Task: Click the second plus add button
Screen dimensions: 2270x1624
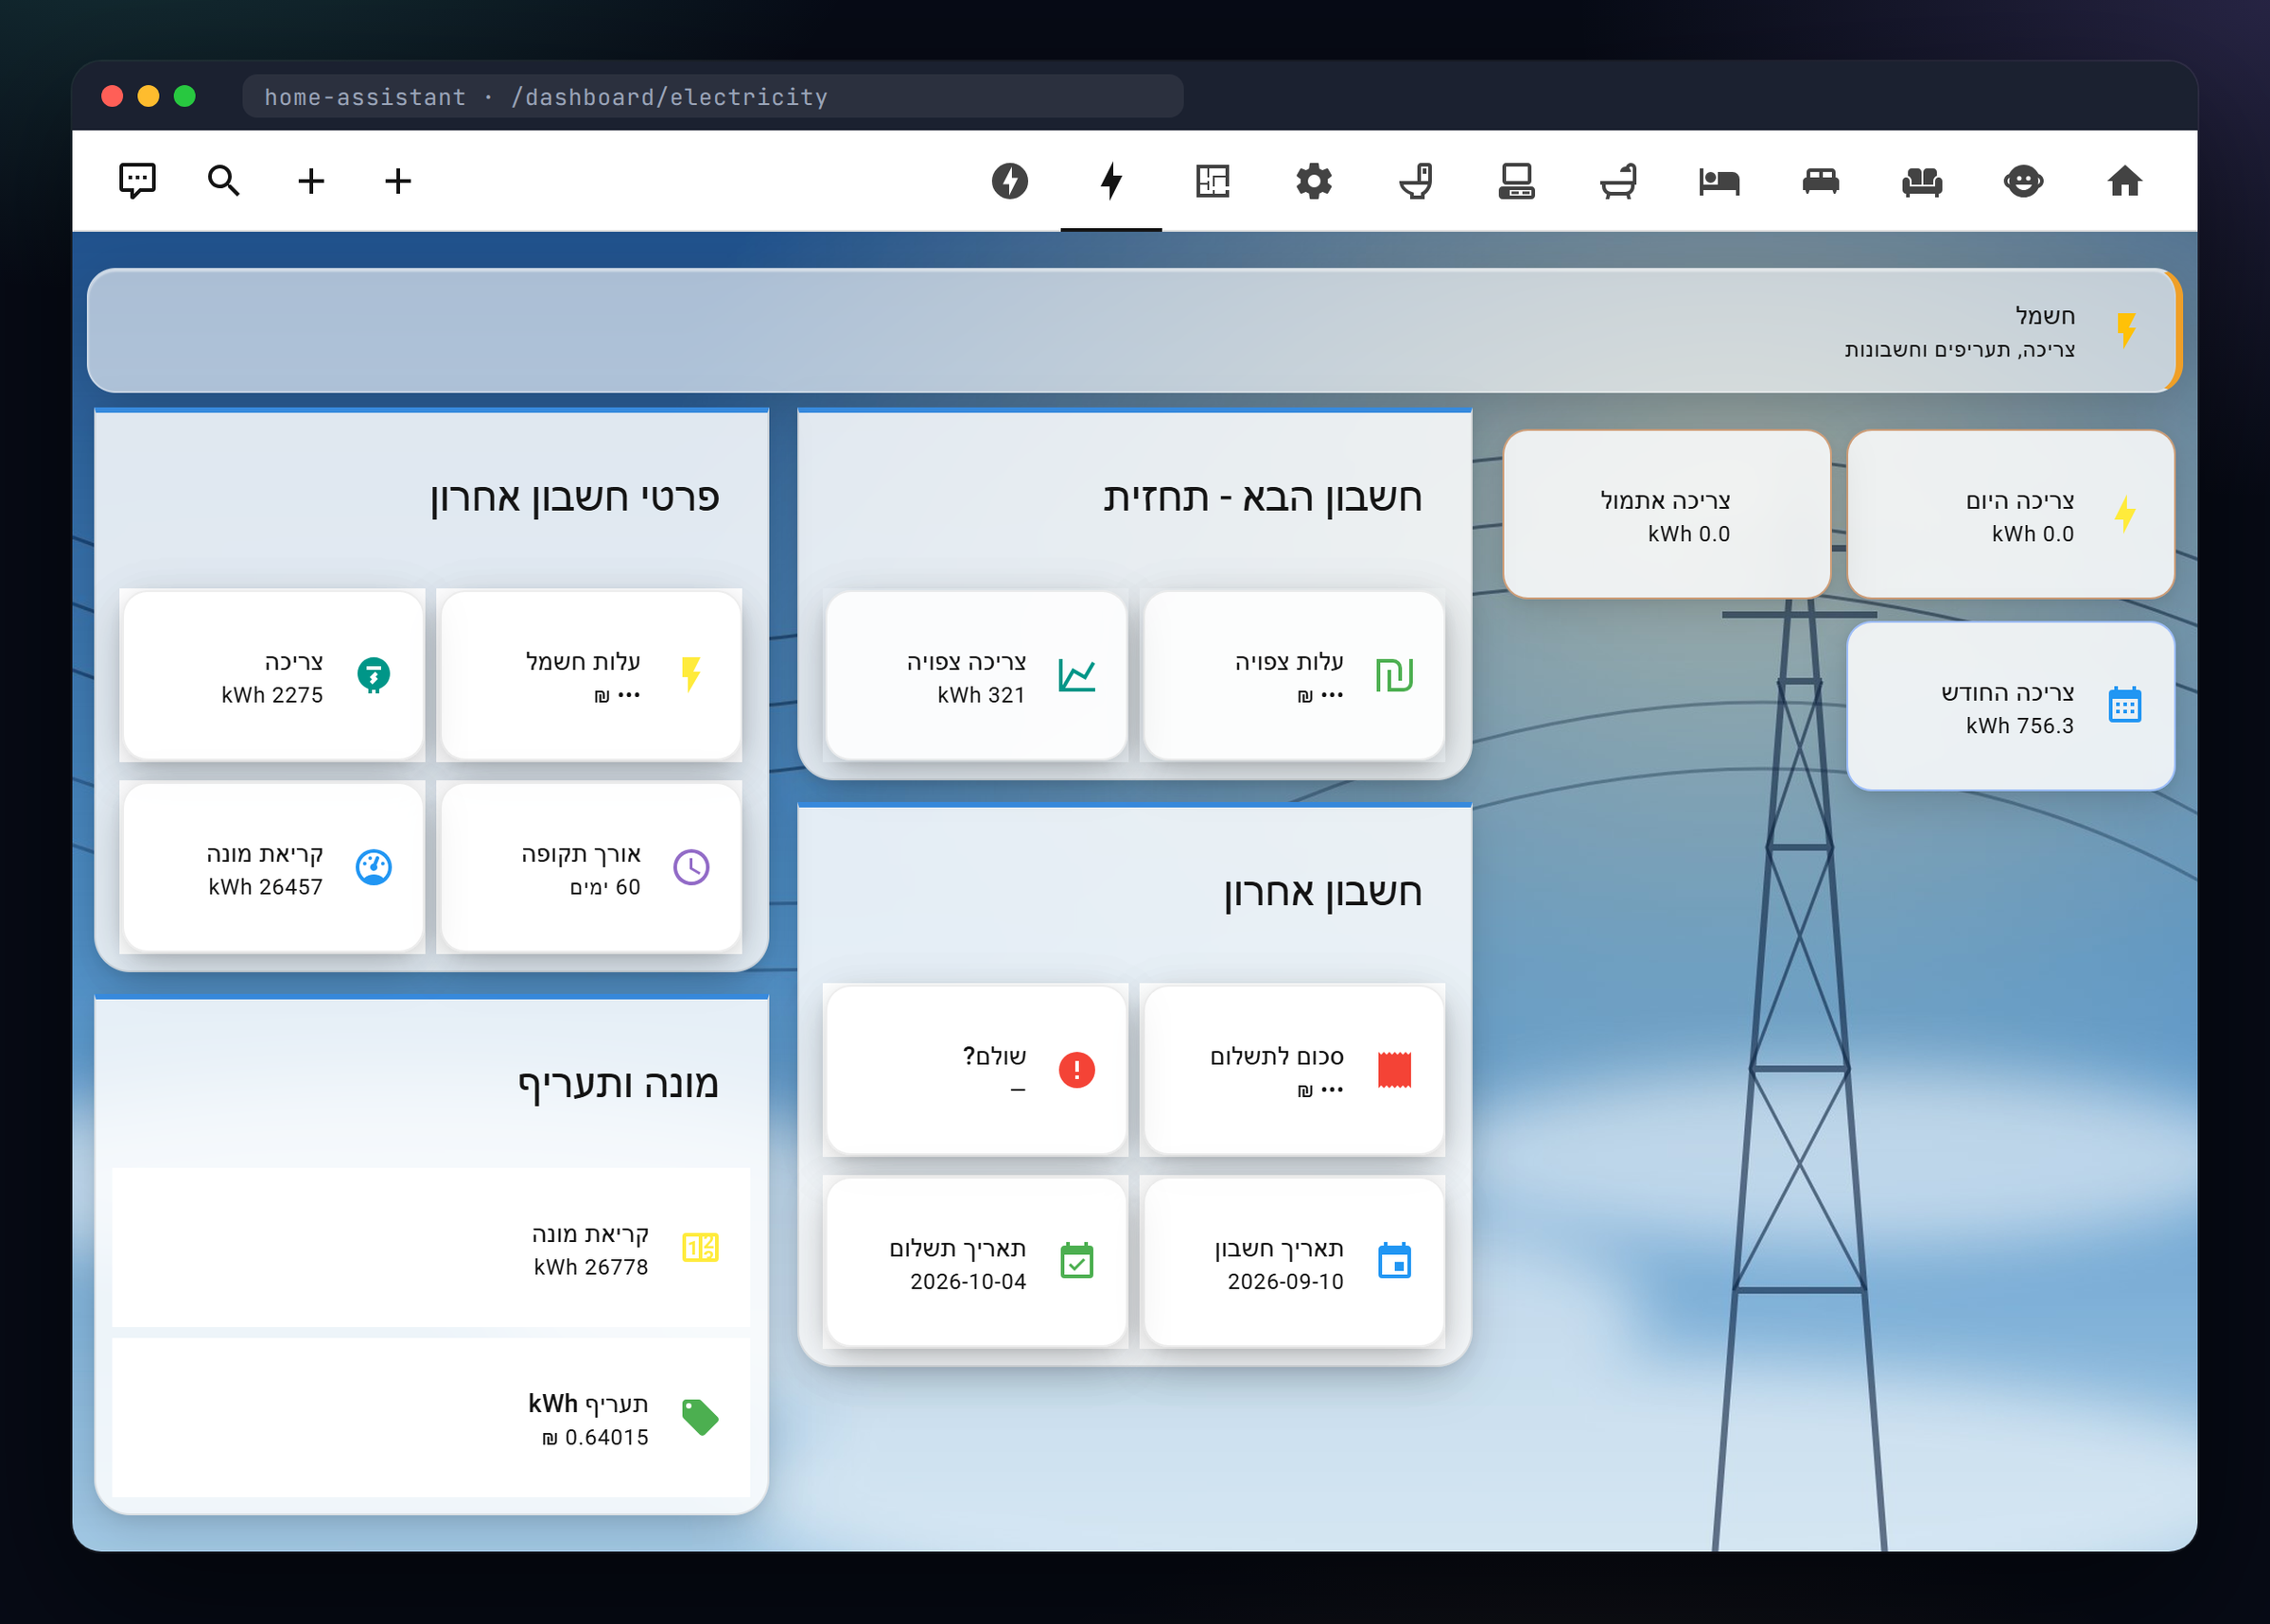Action: 398,181
